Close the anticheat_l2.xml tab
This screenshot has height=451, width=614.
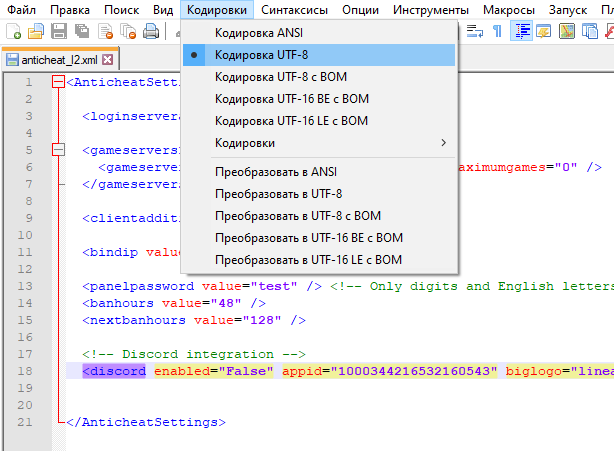pyautogui.click(x=107, y=60)
